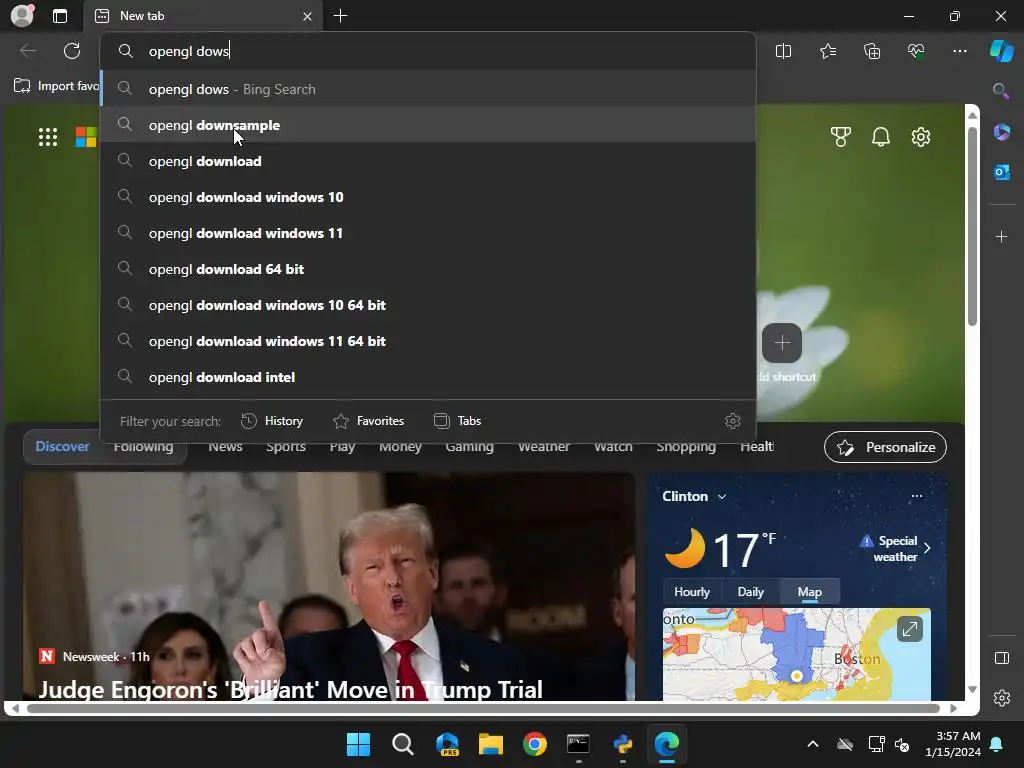Open sidebar Search icon

point(1001,91)
